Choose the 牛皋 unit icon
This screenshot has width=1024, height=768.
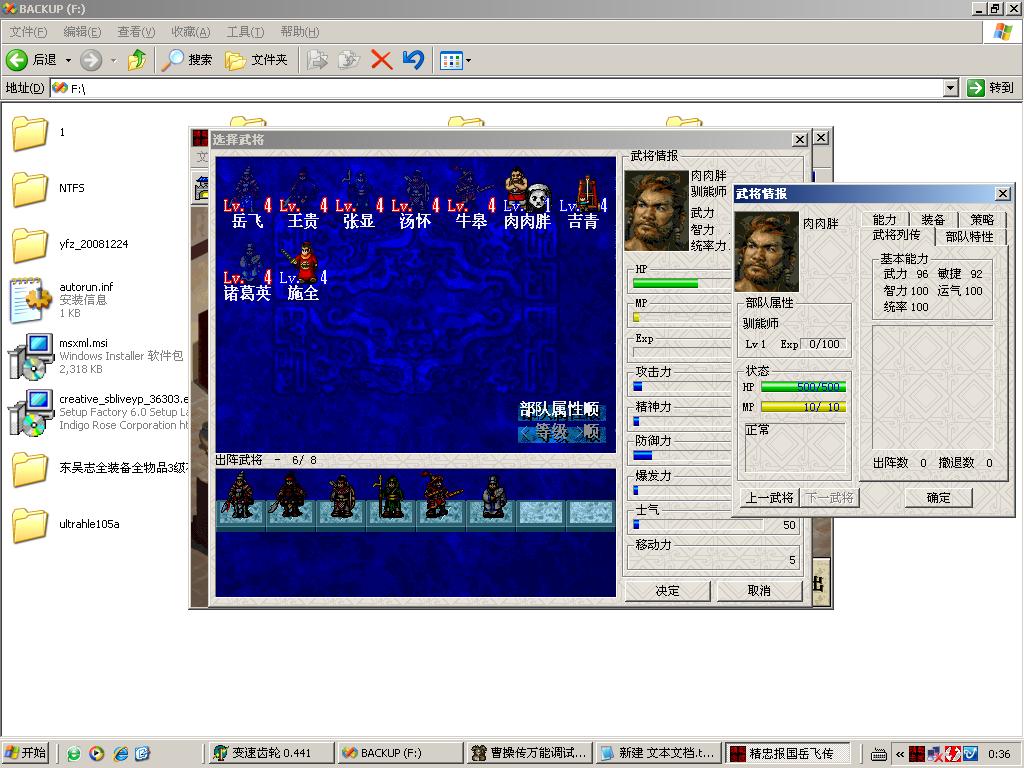(x=470, y=190)
